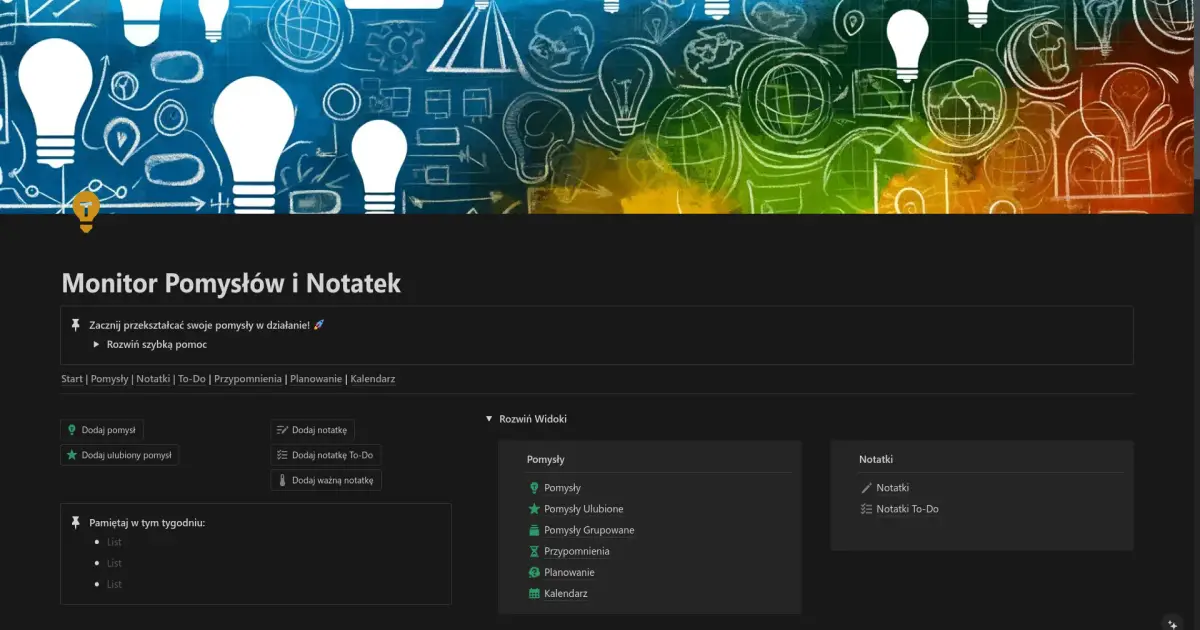The height and width of the screenshot is (630, 1200).
Task: Click the lightbulb cover image
Action: 600,100
